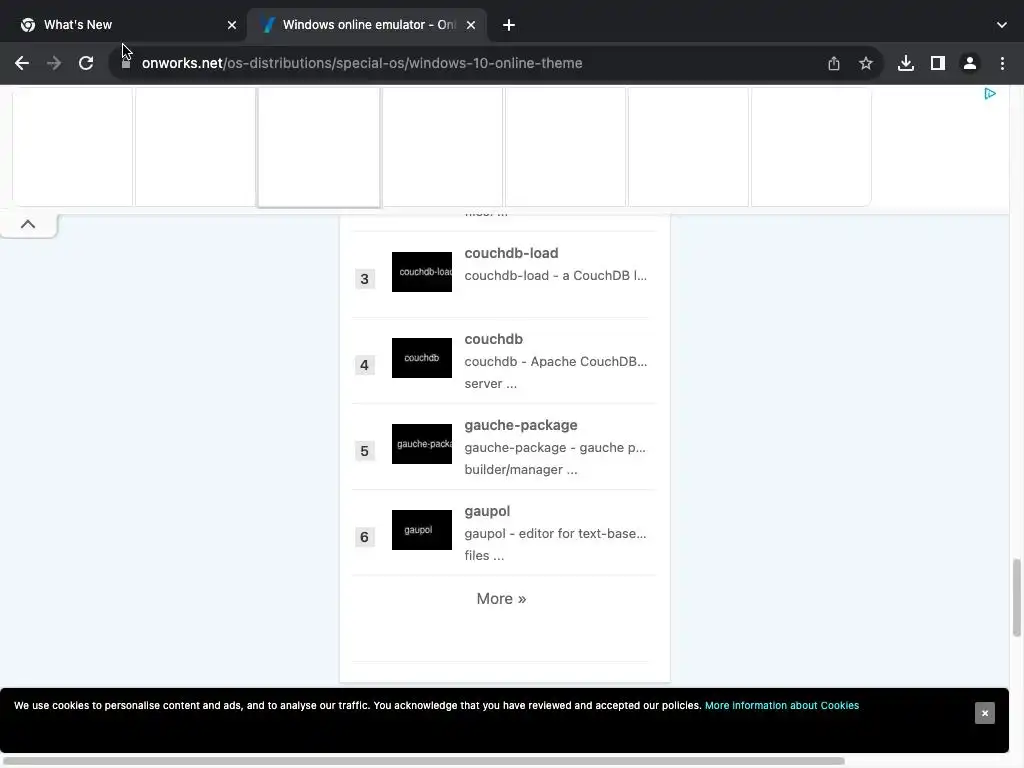
Task: Open More information about Cookies link
Action: pyautogui.click(x=782, y=705)
